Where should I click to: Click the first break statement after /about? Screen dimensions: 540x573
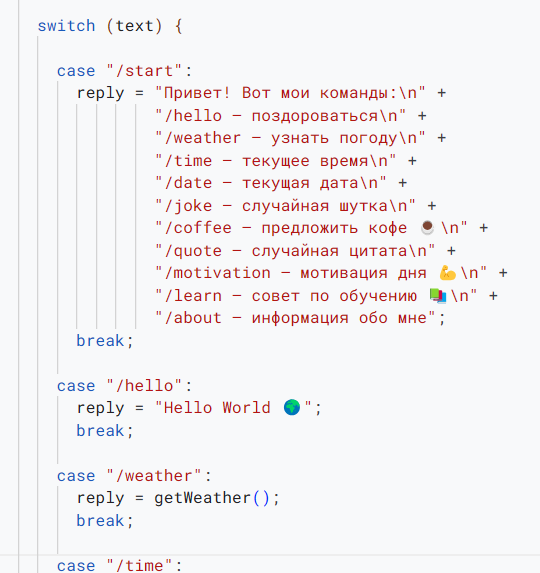(105, 341)
